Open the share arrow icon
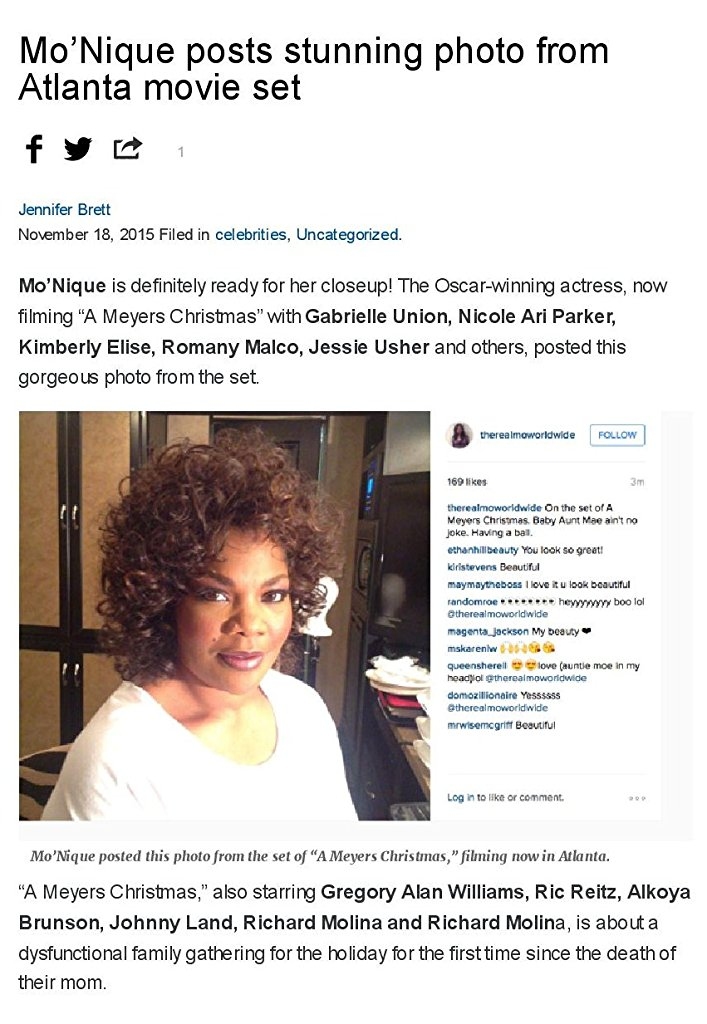707x1024 pixels. point(127,148)
